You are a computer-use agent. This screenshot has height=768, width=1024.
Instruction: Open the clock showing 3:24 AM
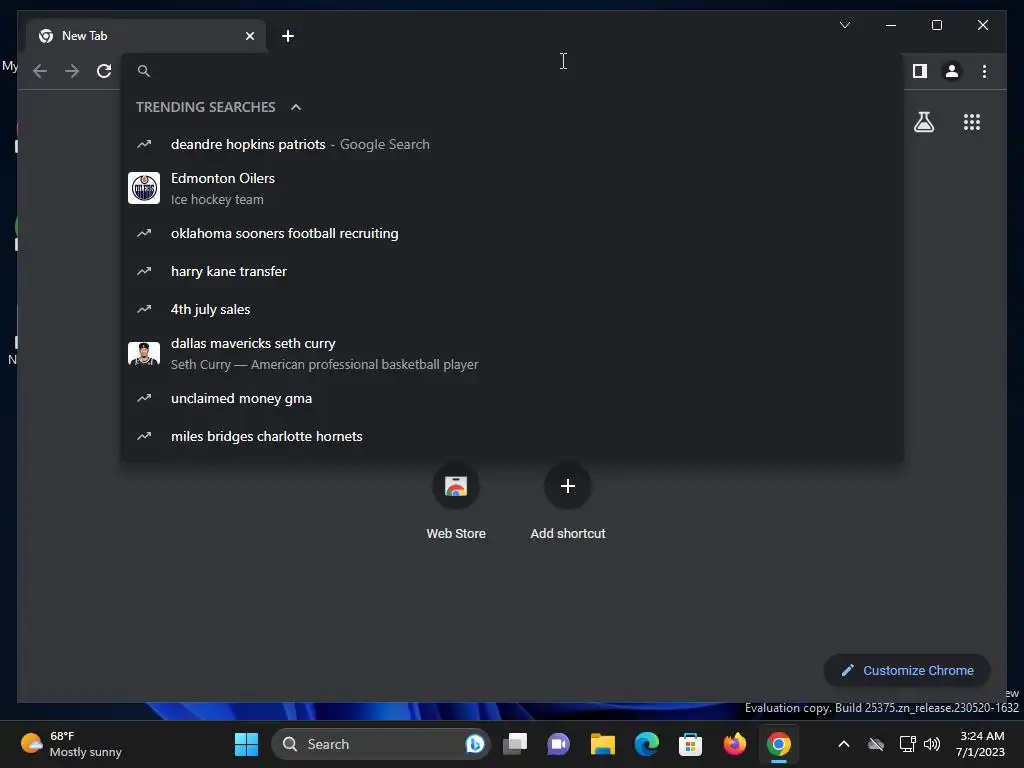click(x=980, y=744)
